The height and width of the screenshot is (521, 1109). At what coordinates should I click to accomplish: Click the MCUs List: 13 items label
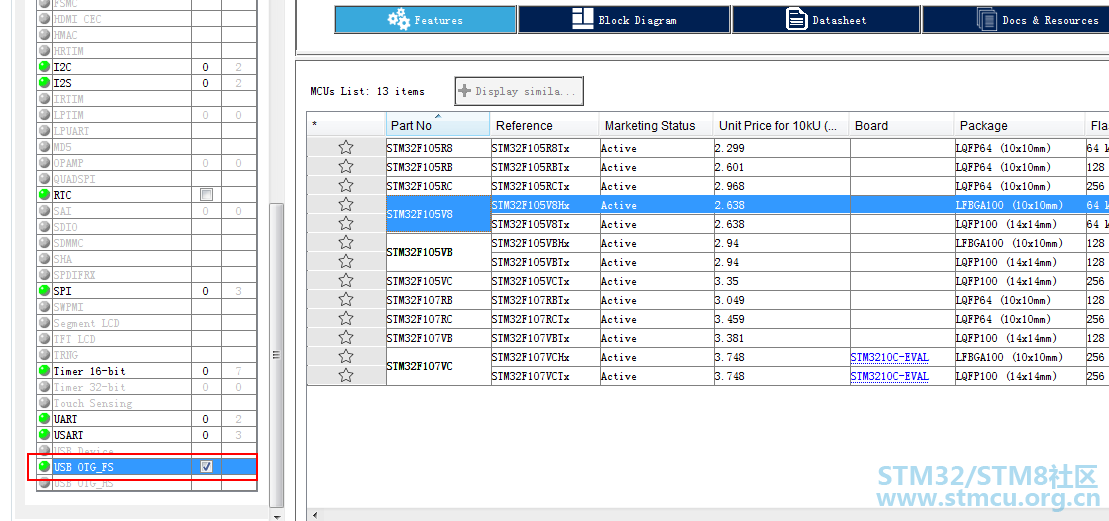368,91
